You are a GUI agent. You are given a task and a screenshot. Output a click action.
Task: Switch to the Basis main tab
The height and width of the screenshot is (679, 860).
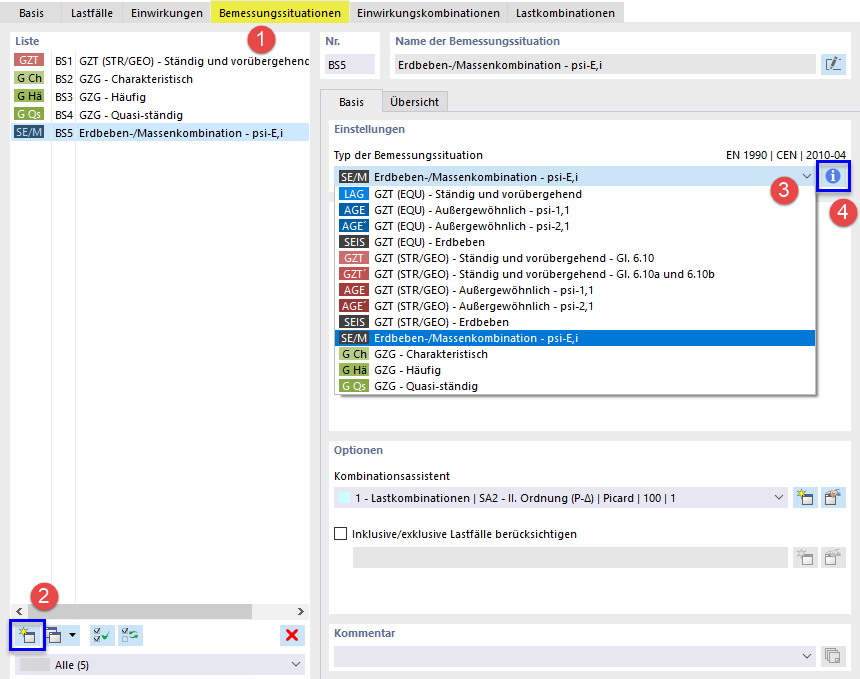click(x=31, y=13)
